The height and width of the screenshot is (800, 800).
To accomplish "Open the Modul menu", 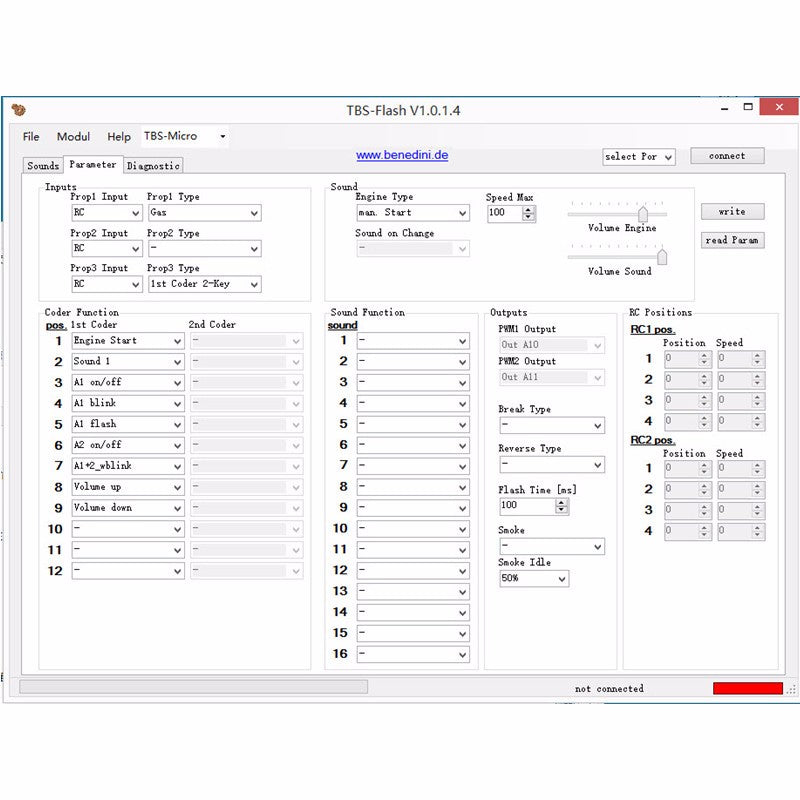I will pos(73,137).
